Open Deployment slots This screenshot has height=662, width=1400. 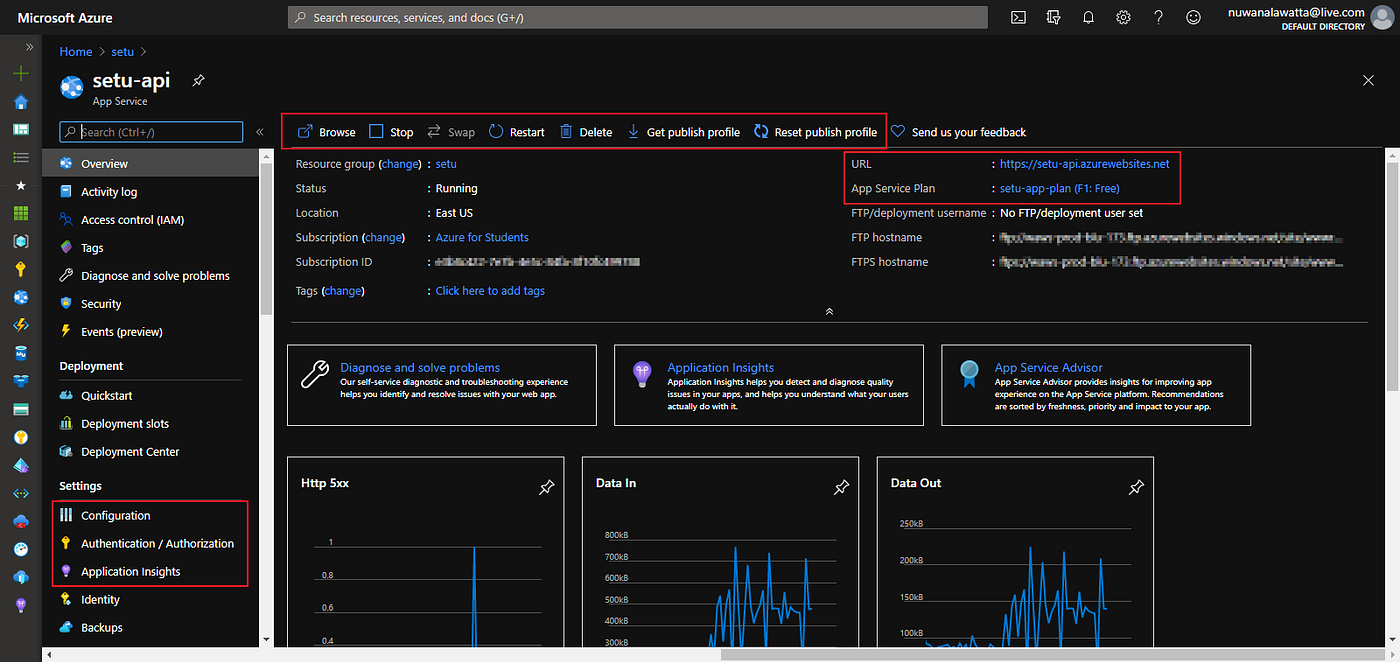tap(150, 424)
